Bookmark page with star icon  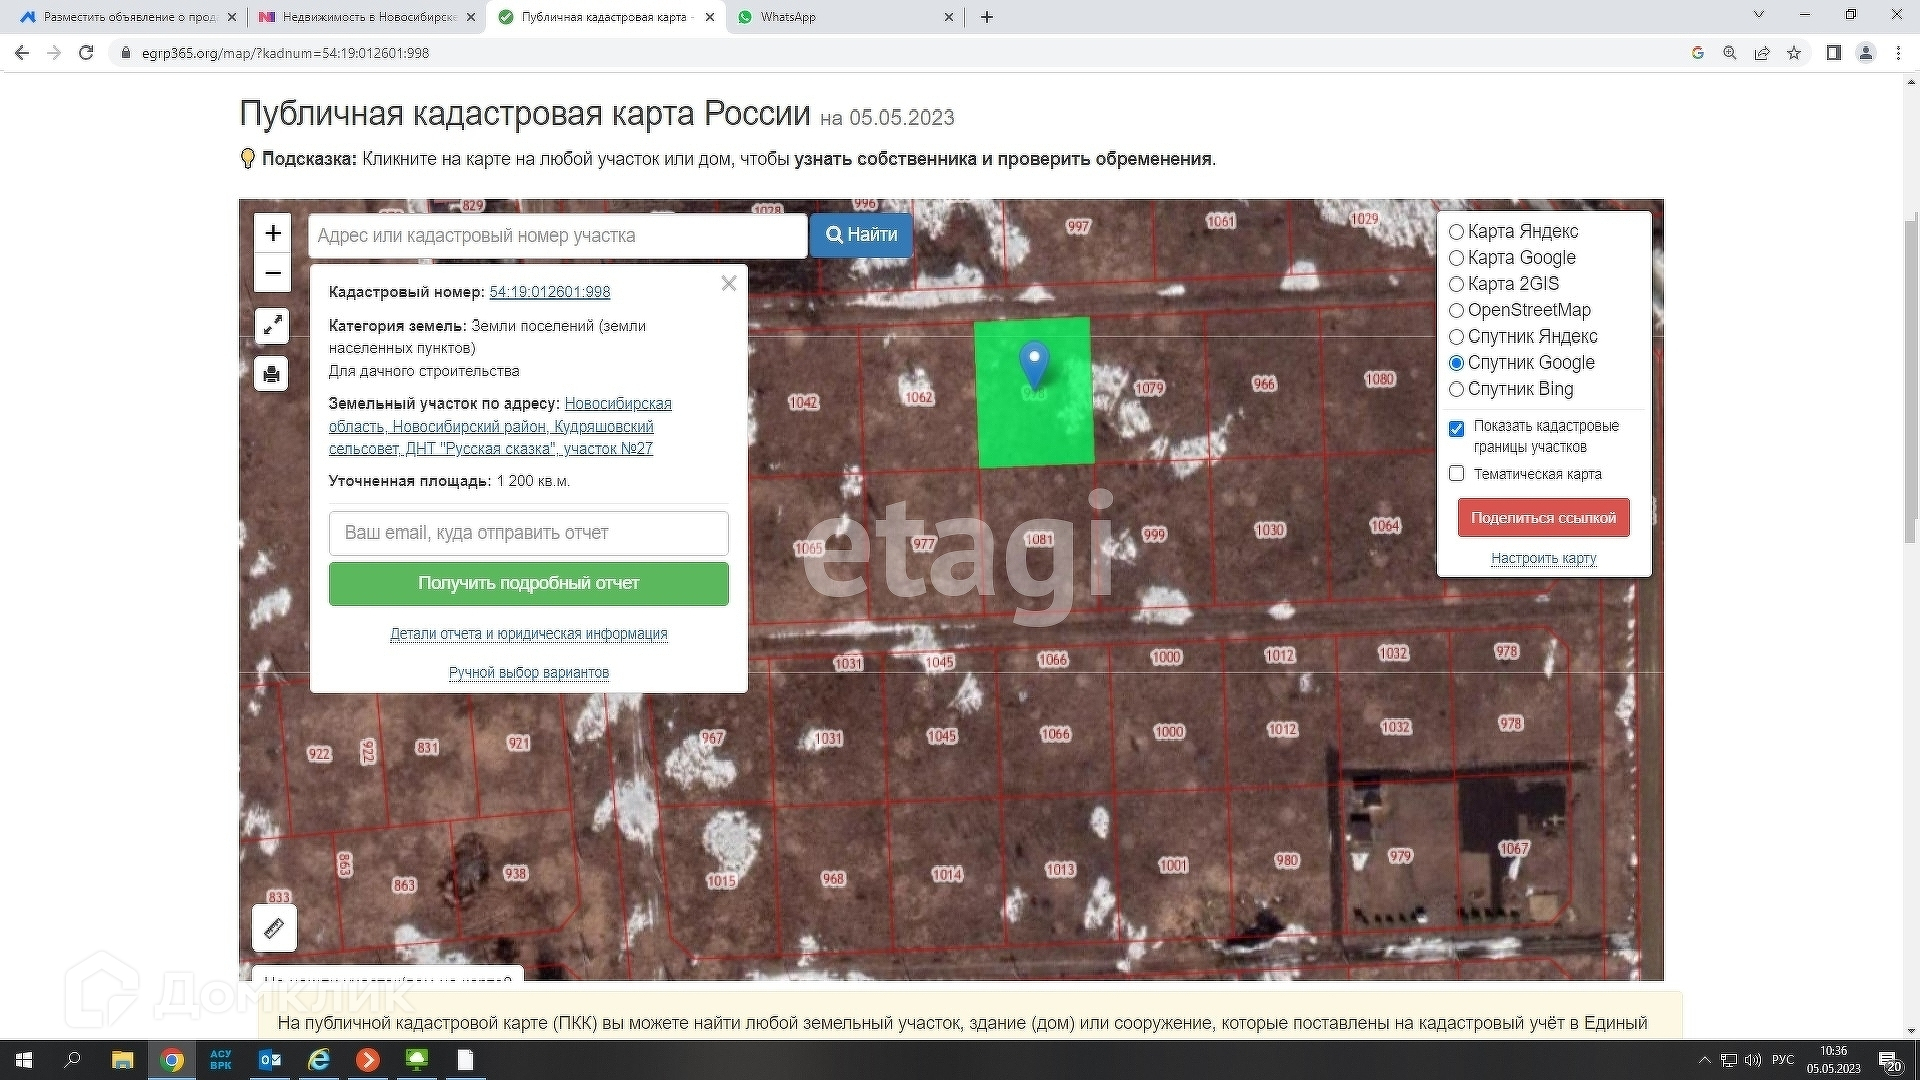click(x=1794, y=53)
